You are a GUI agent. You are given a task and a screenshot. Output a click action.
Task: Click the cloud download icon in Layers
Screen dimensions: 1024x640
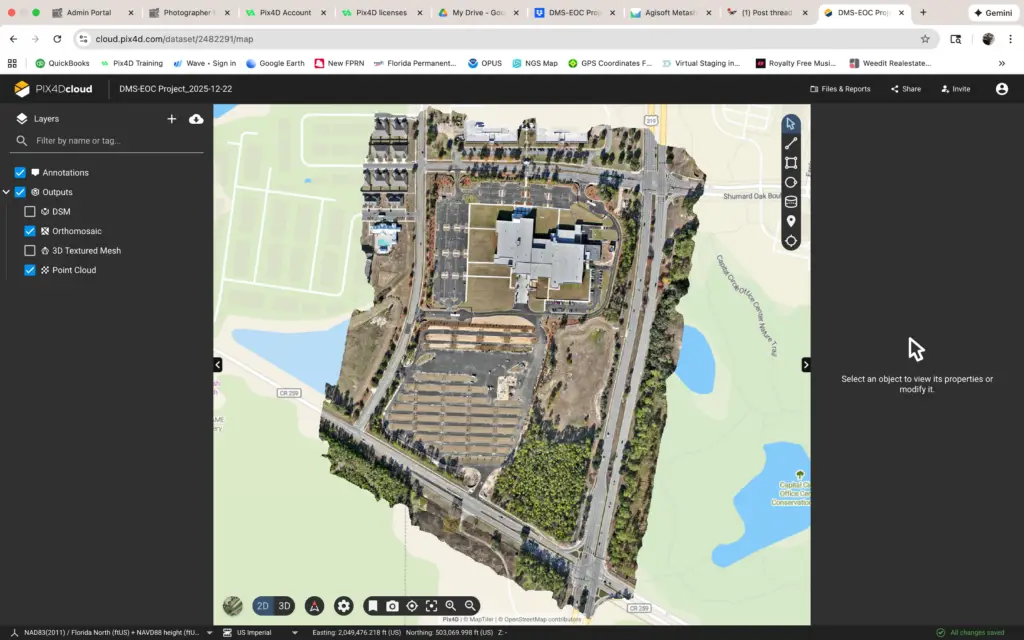point(196,119)
